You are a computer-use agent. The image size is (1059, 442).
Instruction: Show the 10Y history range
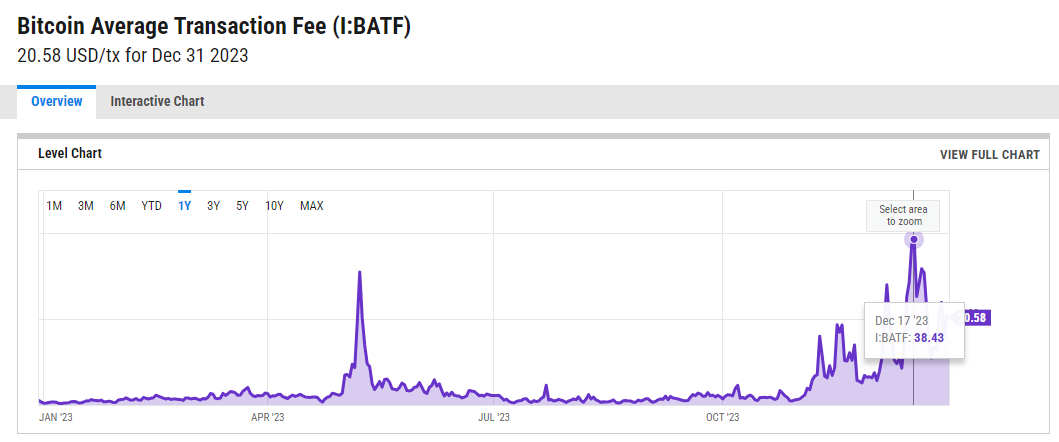274,206
